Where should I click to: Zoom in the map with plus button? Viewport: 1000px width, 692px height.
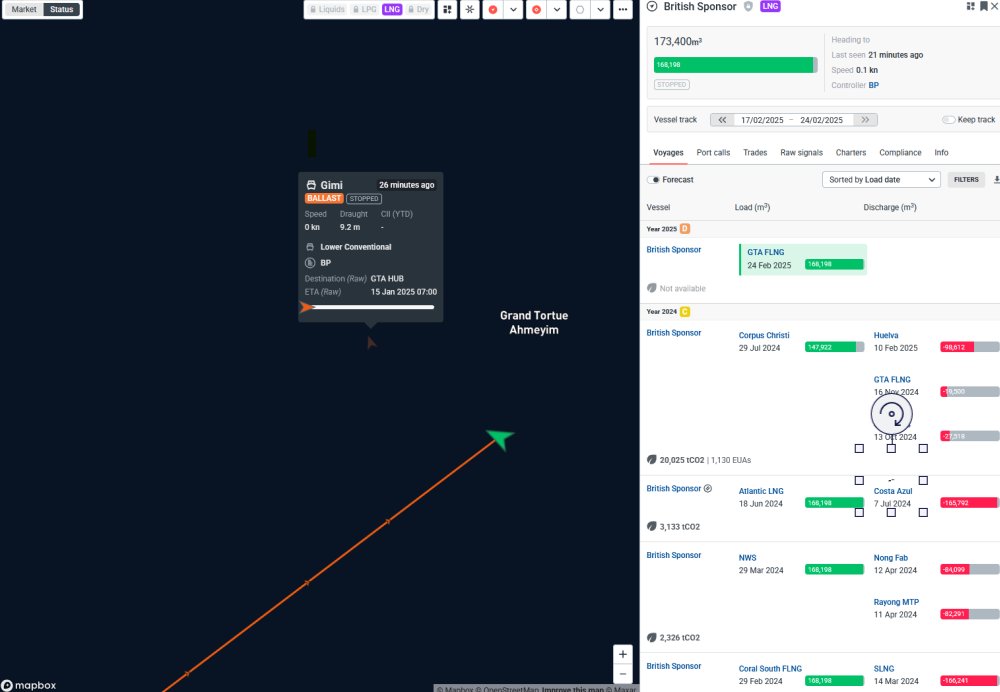[x=622, y=654]
